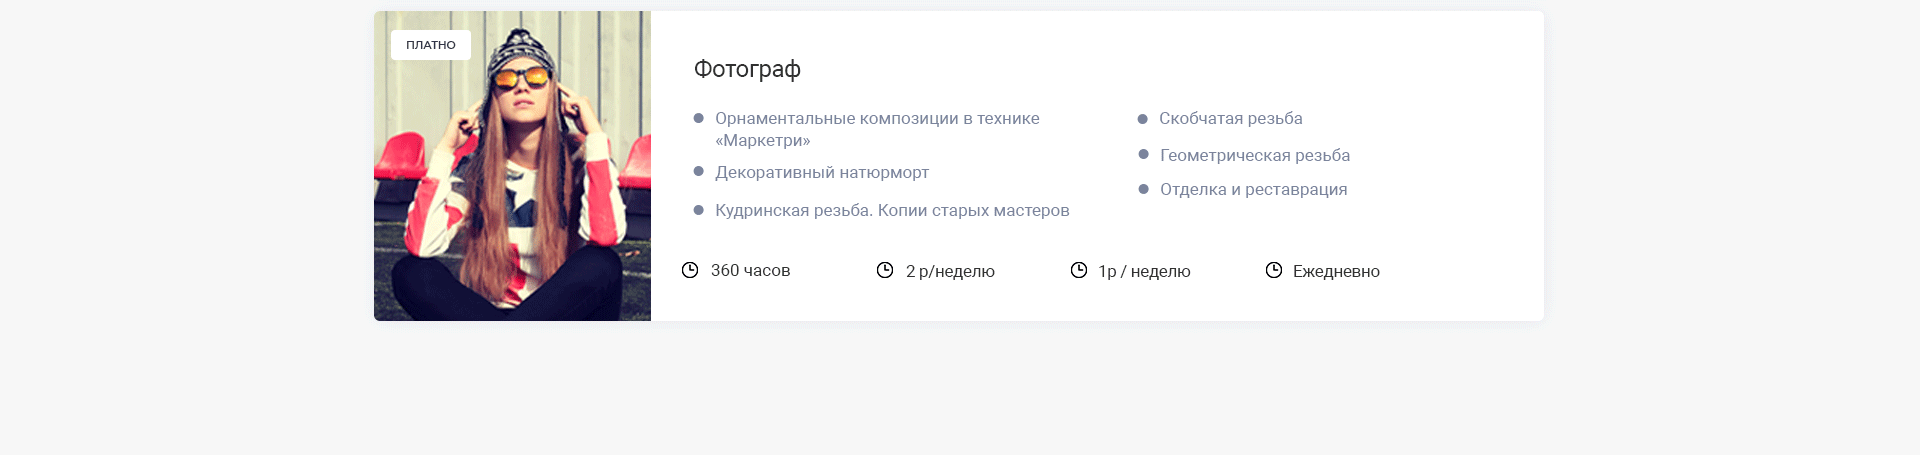
Task: Click the Скобчатая резьба list item
Action: pyautogui.click(x=1230, y=118)
